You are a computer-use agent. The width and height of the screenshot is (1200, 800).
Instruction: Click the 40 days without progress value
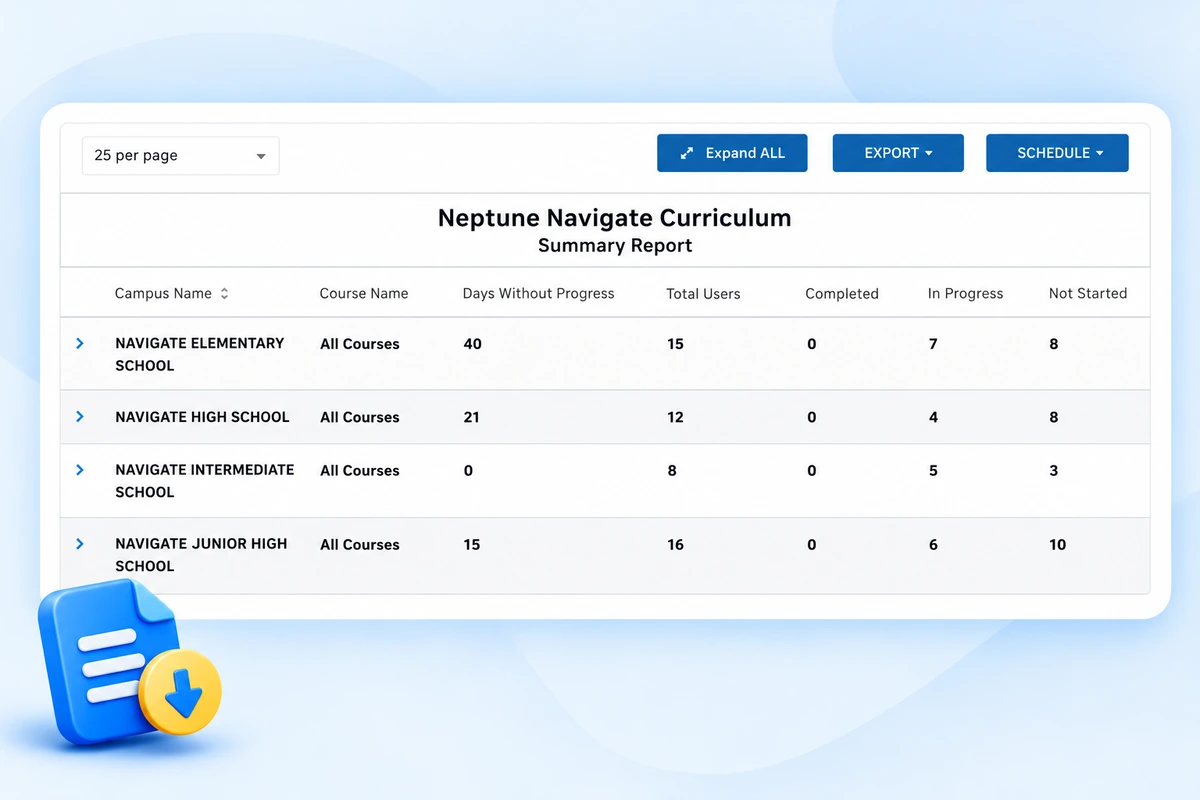472,344
